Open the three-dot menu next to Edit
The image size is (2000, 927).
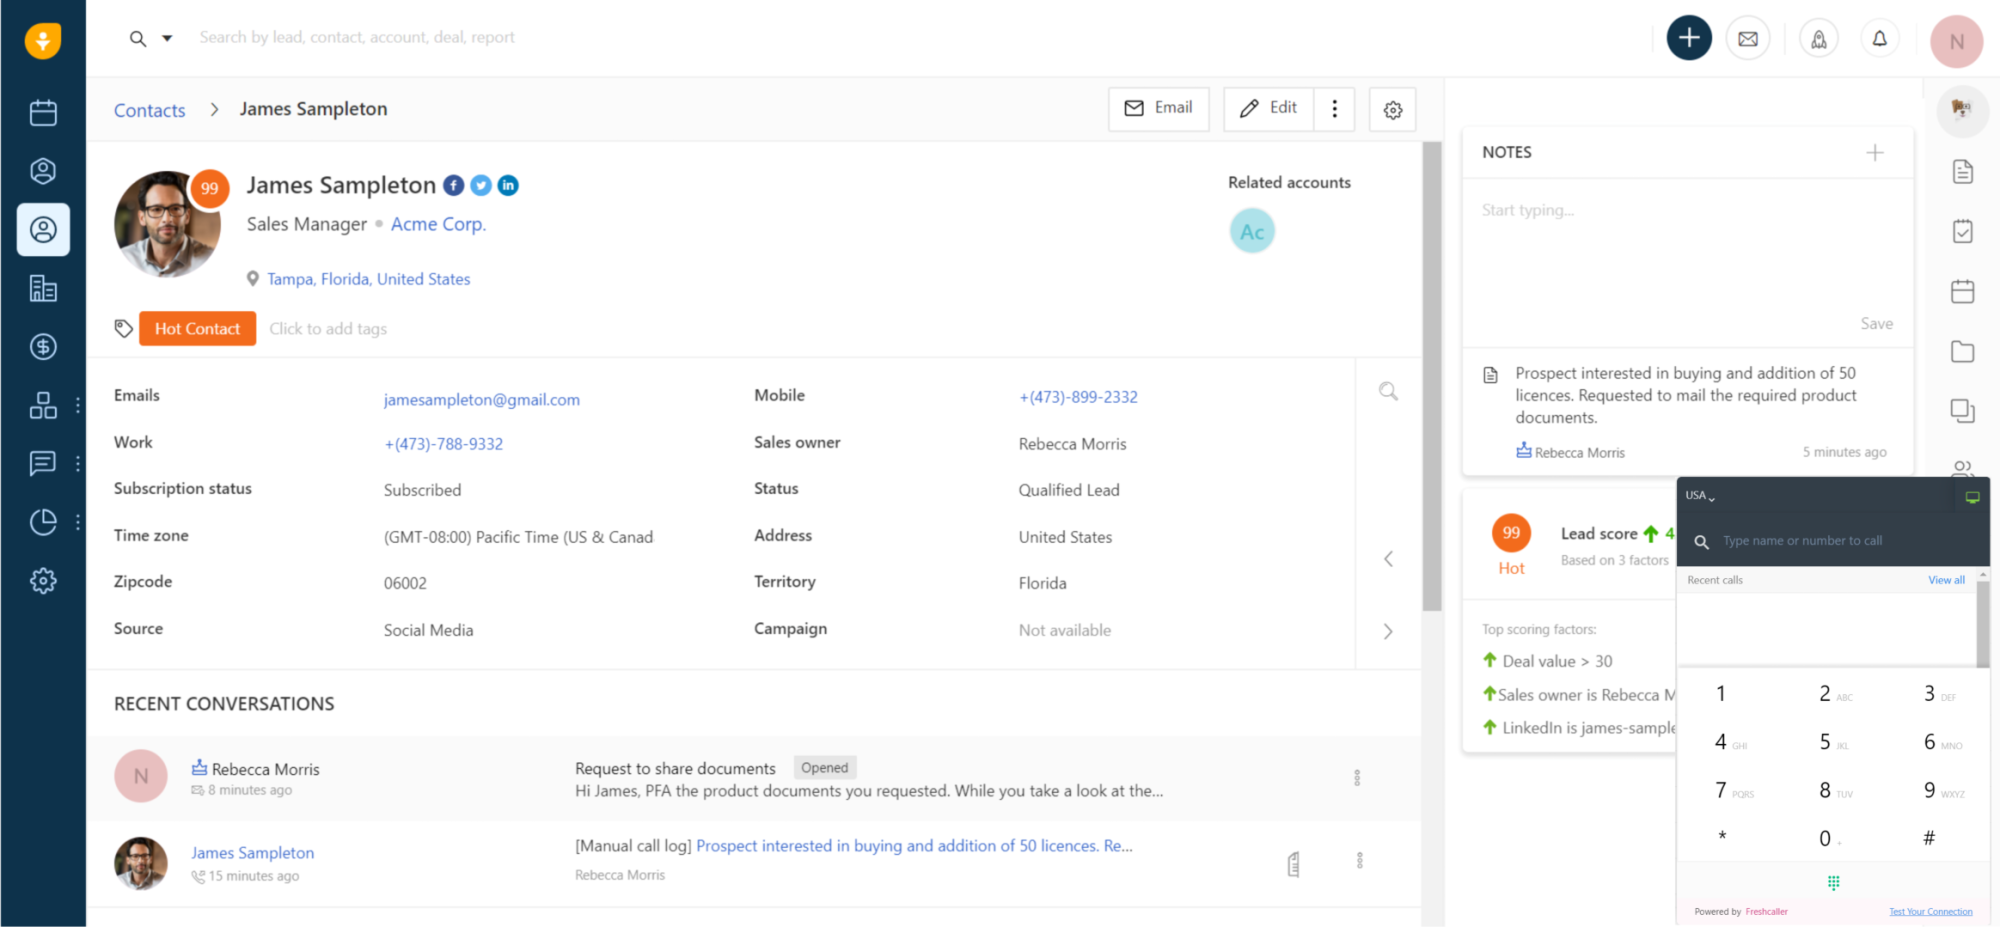tap(1334, 109)
